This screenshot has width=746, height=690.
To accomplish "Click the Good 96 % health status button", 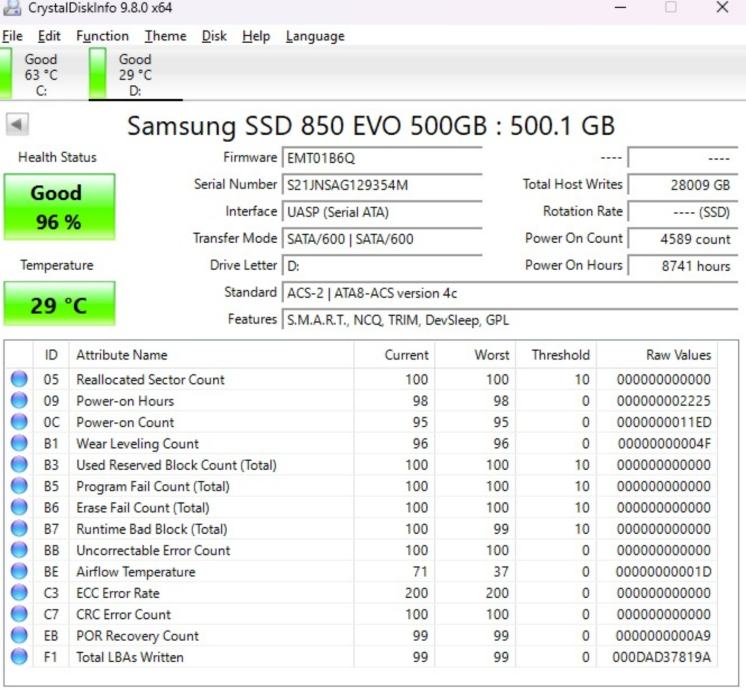I will 58,207.
